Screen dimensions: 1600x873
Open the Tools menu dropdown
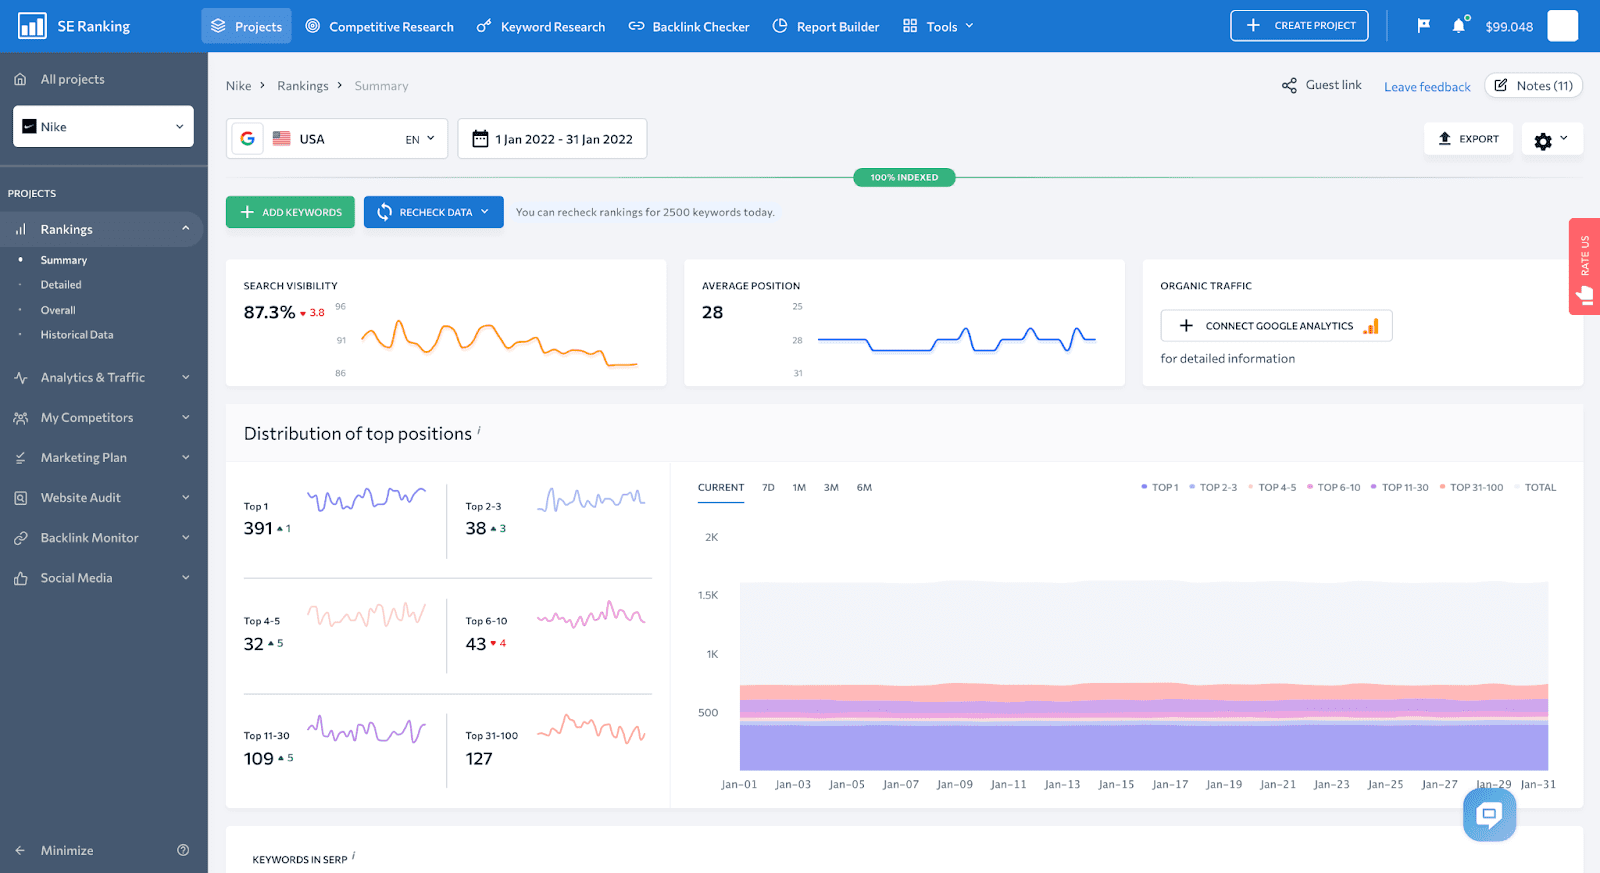[x=938, y=26]
